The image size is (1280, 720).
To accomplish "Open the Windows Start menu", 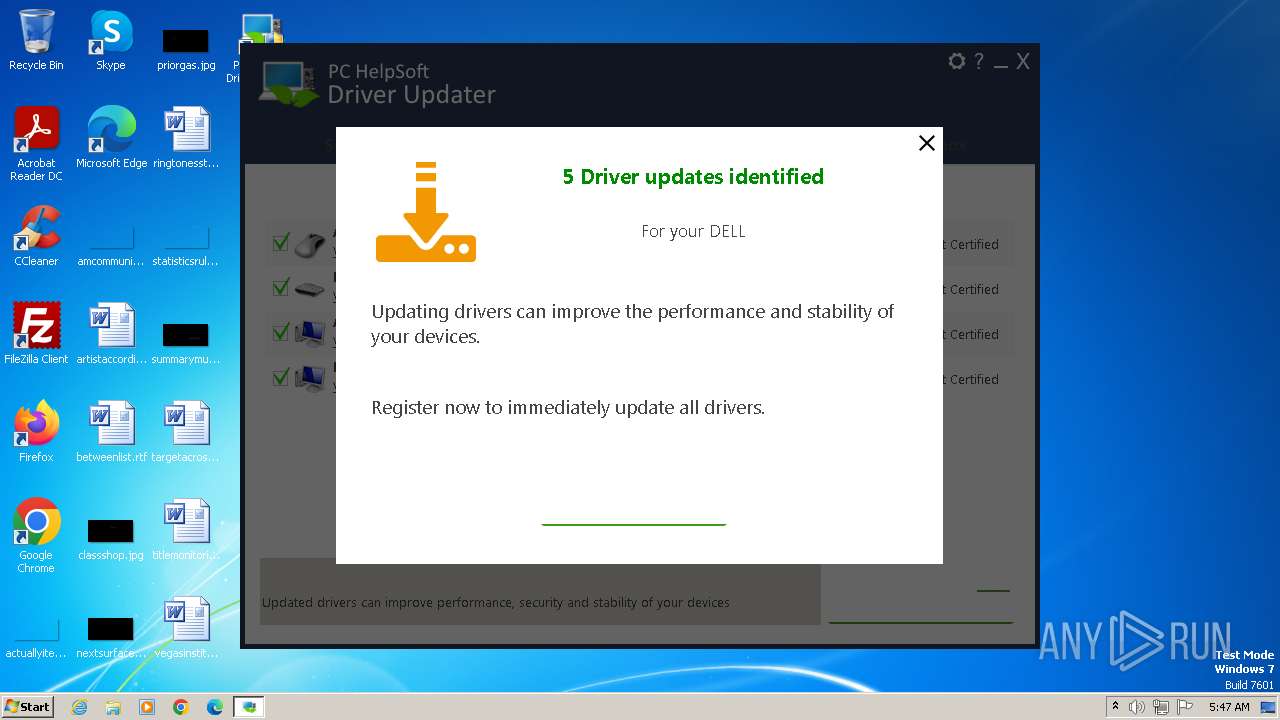I will click(27, 706).
